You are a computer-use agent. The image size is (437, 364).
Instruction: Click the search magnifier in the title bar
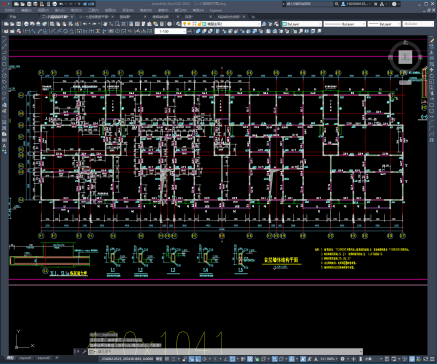[x=337, y=4]
